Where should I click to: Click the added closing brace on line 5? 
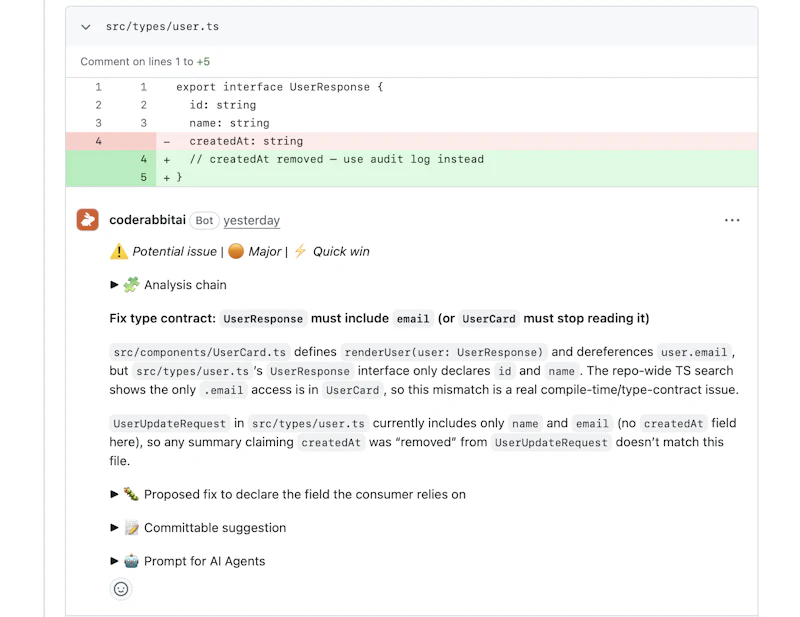point(411,177)
